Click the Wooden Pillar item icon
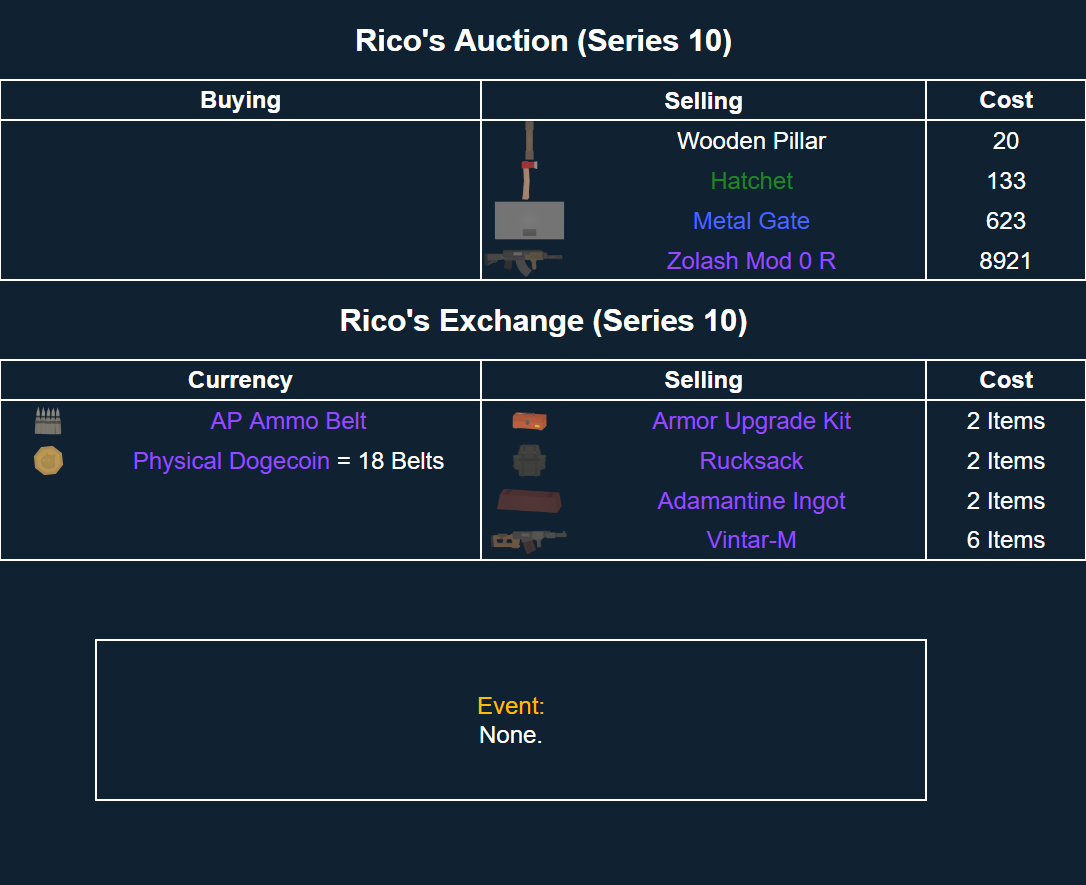The image size is (1086, 885). [x=529, y=139]
